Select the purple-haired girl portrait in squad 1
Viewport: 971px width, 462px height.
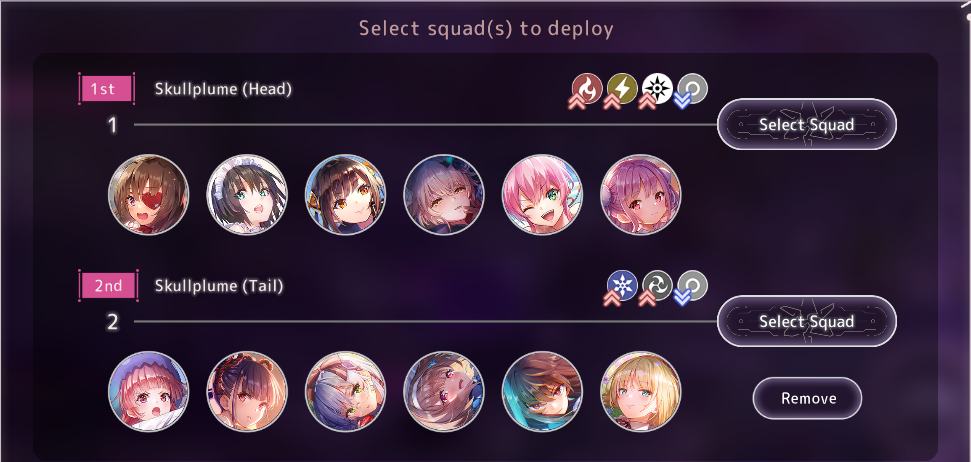pyautogui.click(x=641, y=194)
